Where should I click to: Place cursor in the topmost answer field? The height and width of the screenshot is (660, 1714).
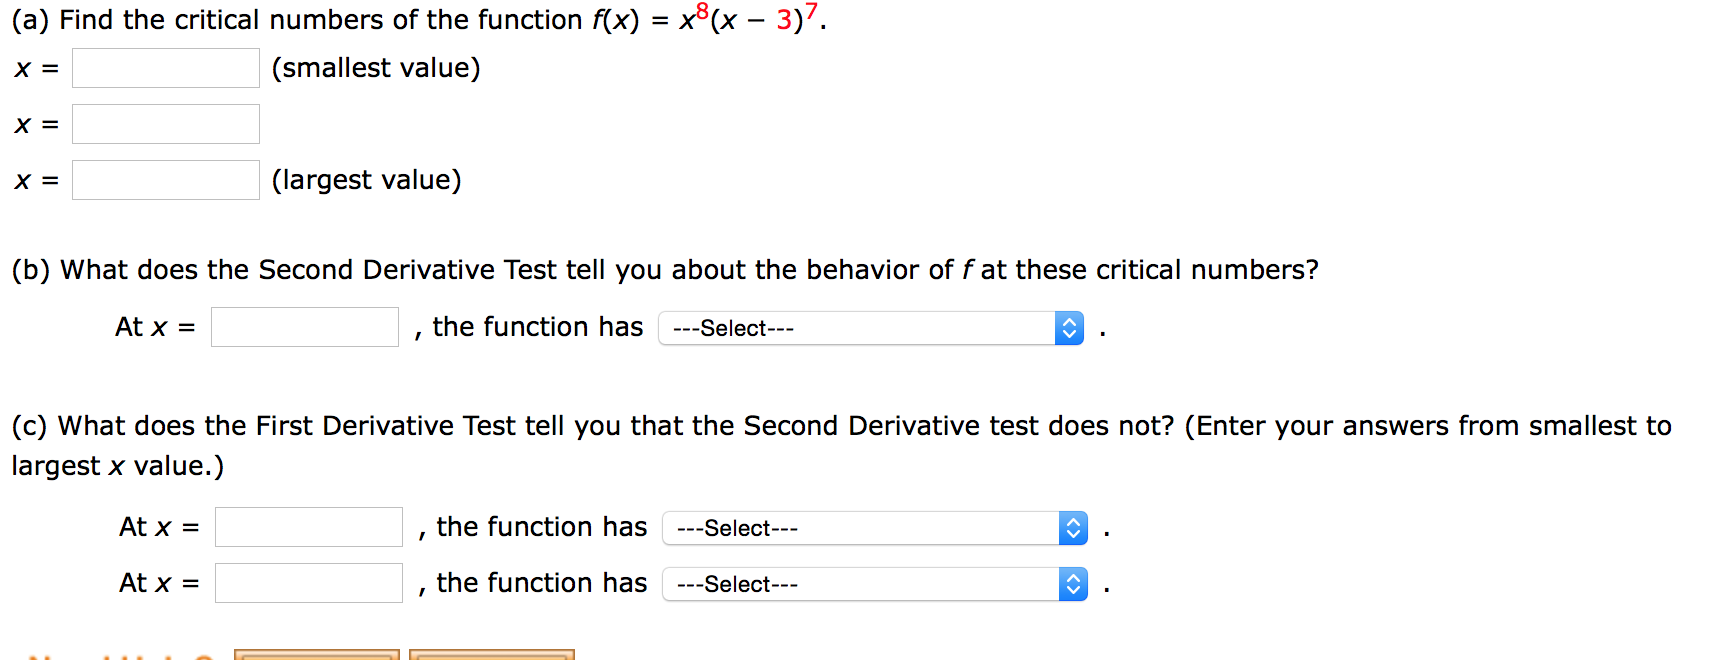(x=165, y=67)
